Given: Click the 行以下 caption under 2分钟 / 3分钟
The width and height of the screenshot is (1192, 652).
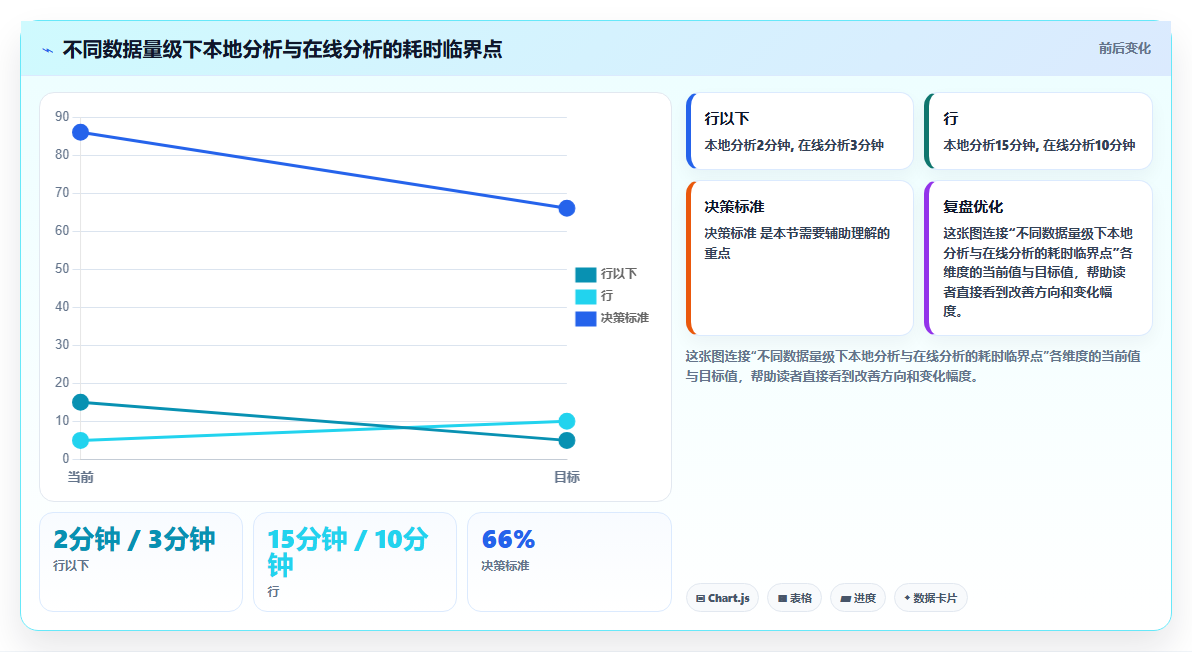Looking at the screenshot, I should coord(71,566).
